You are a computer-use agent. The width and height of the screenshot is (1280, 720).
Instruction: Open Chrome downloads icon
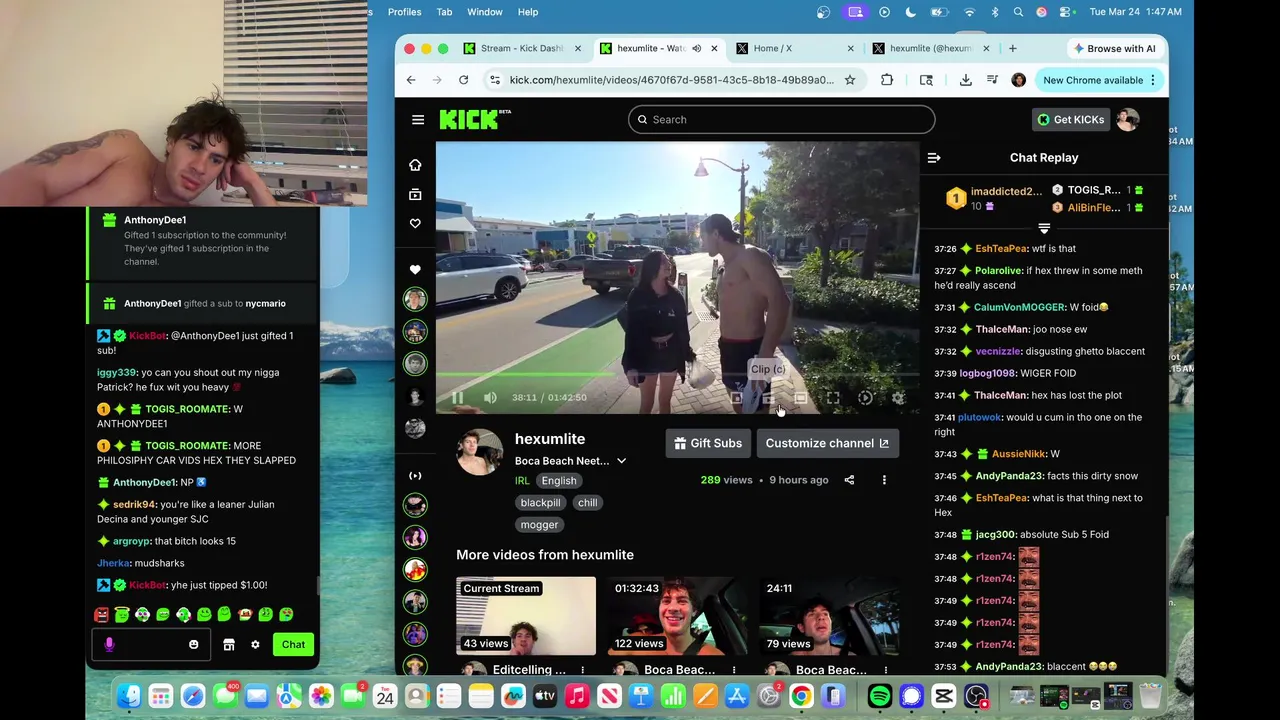coord(965,80)
